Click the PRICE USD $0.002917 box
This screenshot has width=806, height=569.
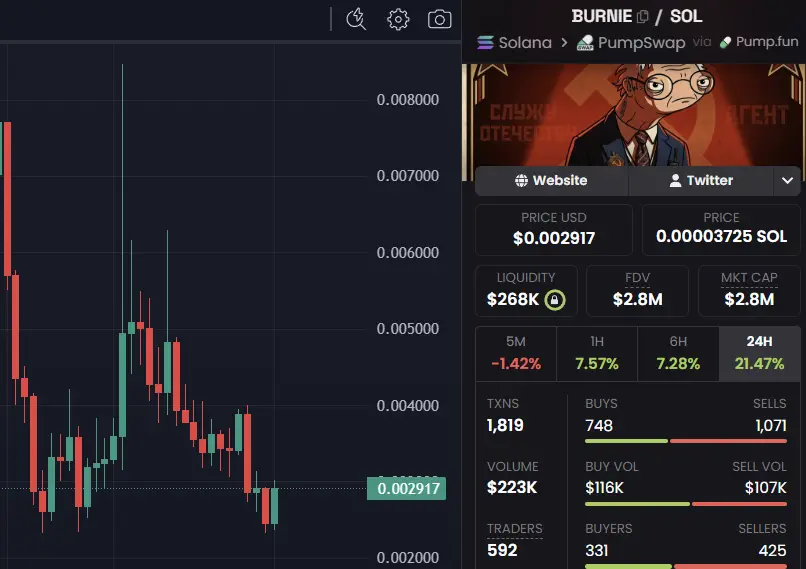tap(554, 230)
